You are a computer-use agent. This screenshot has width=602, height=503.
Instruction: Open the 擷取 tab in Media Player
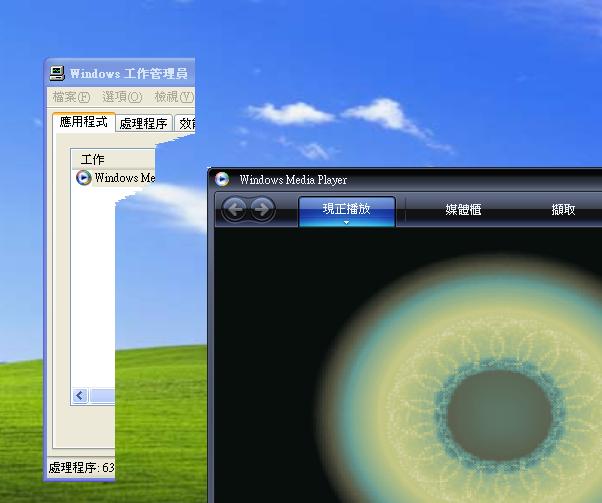[563, 210]
